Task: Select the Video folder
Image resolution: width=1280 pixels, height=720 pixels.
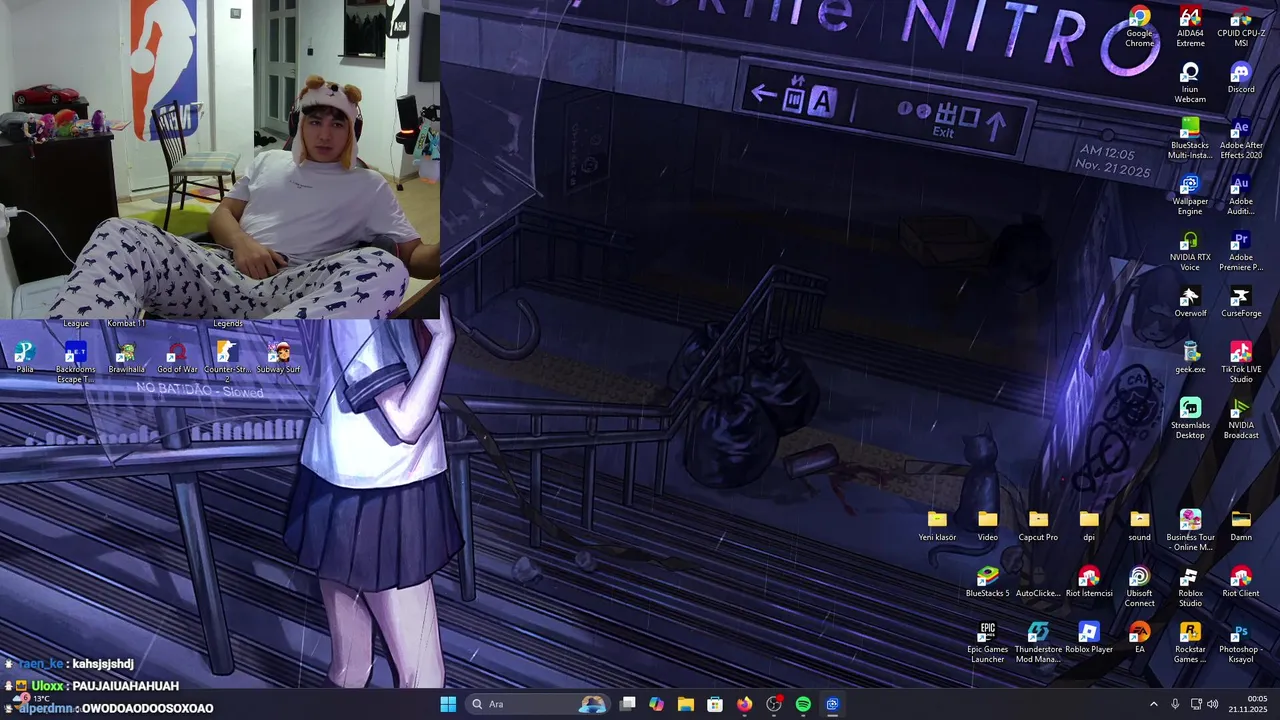Action: 988,526
